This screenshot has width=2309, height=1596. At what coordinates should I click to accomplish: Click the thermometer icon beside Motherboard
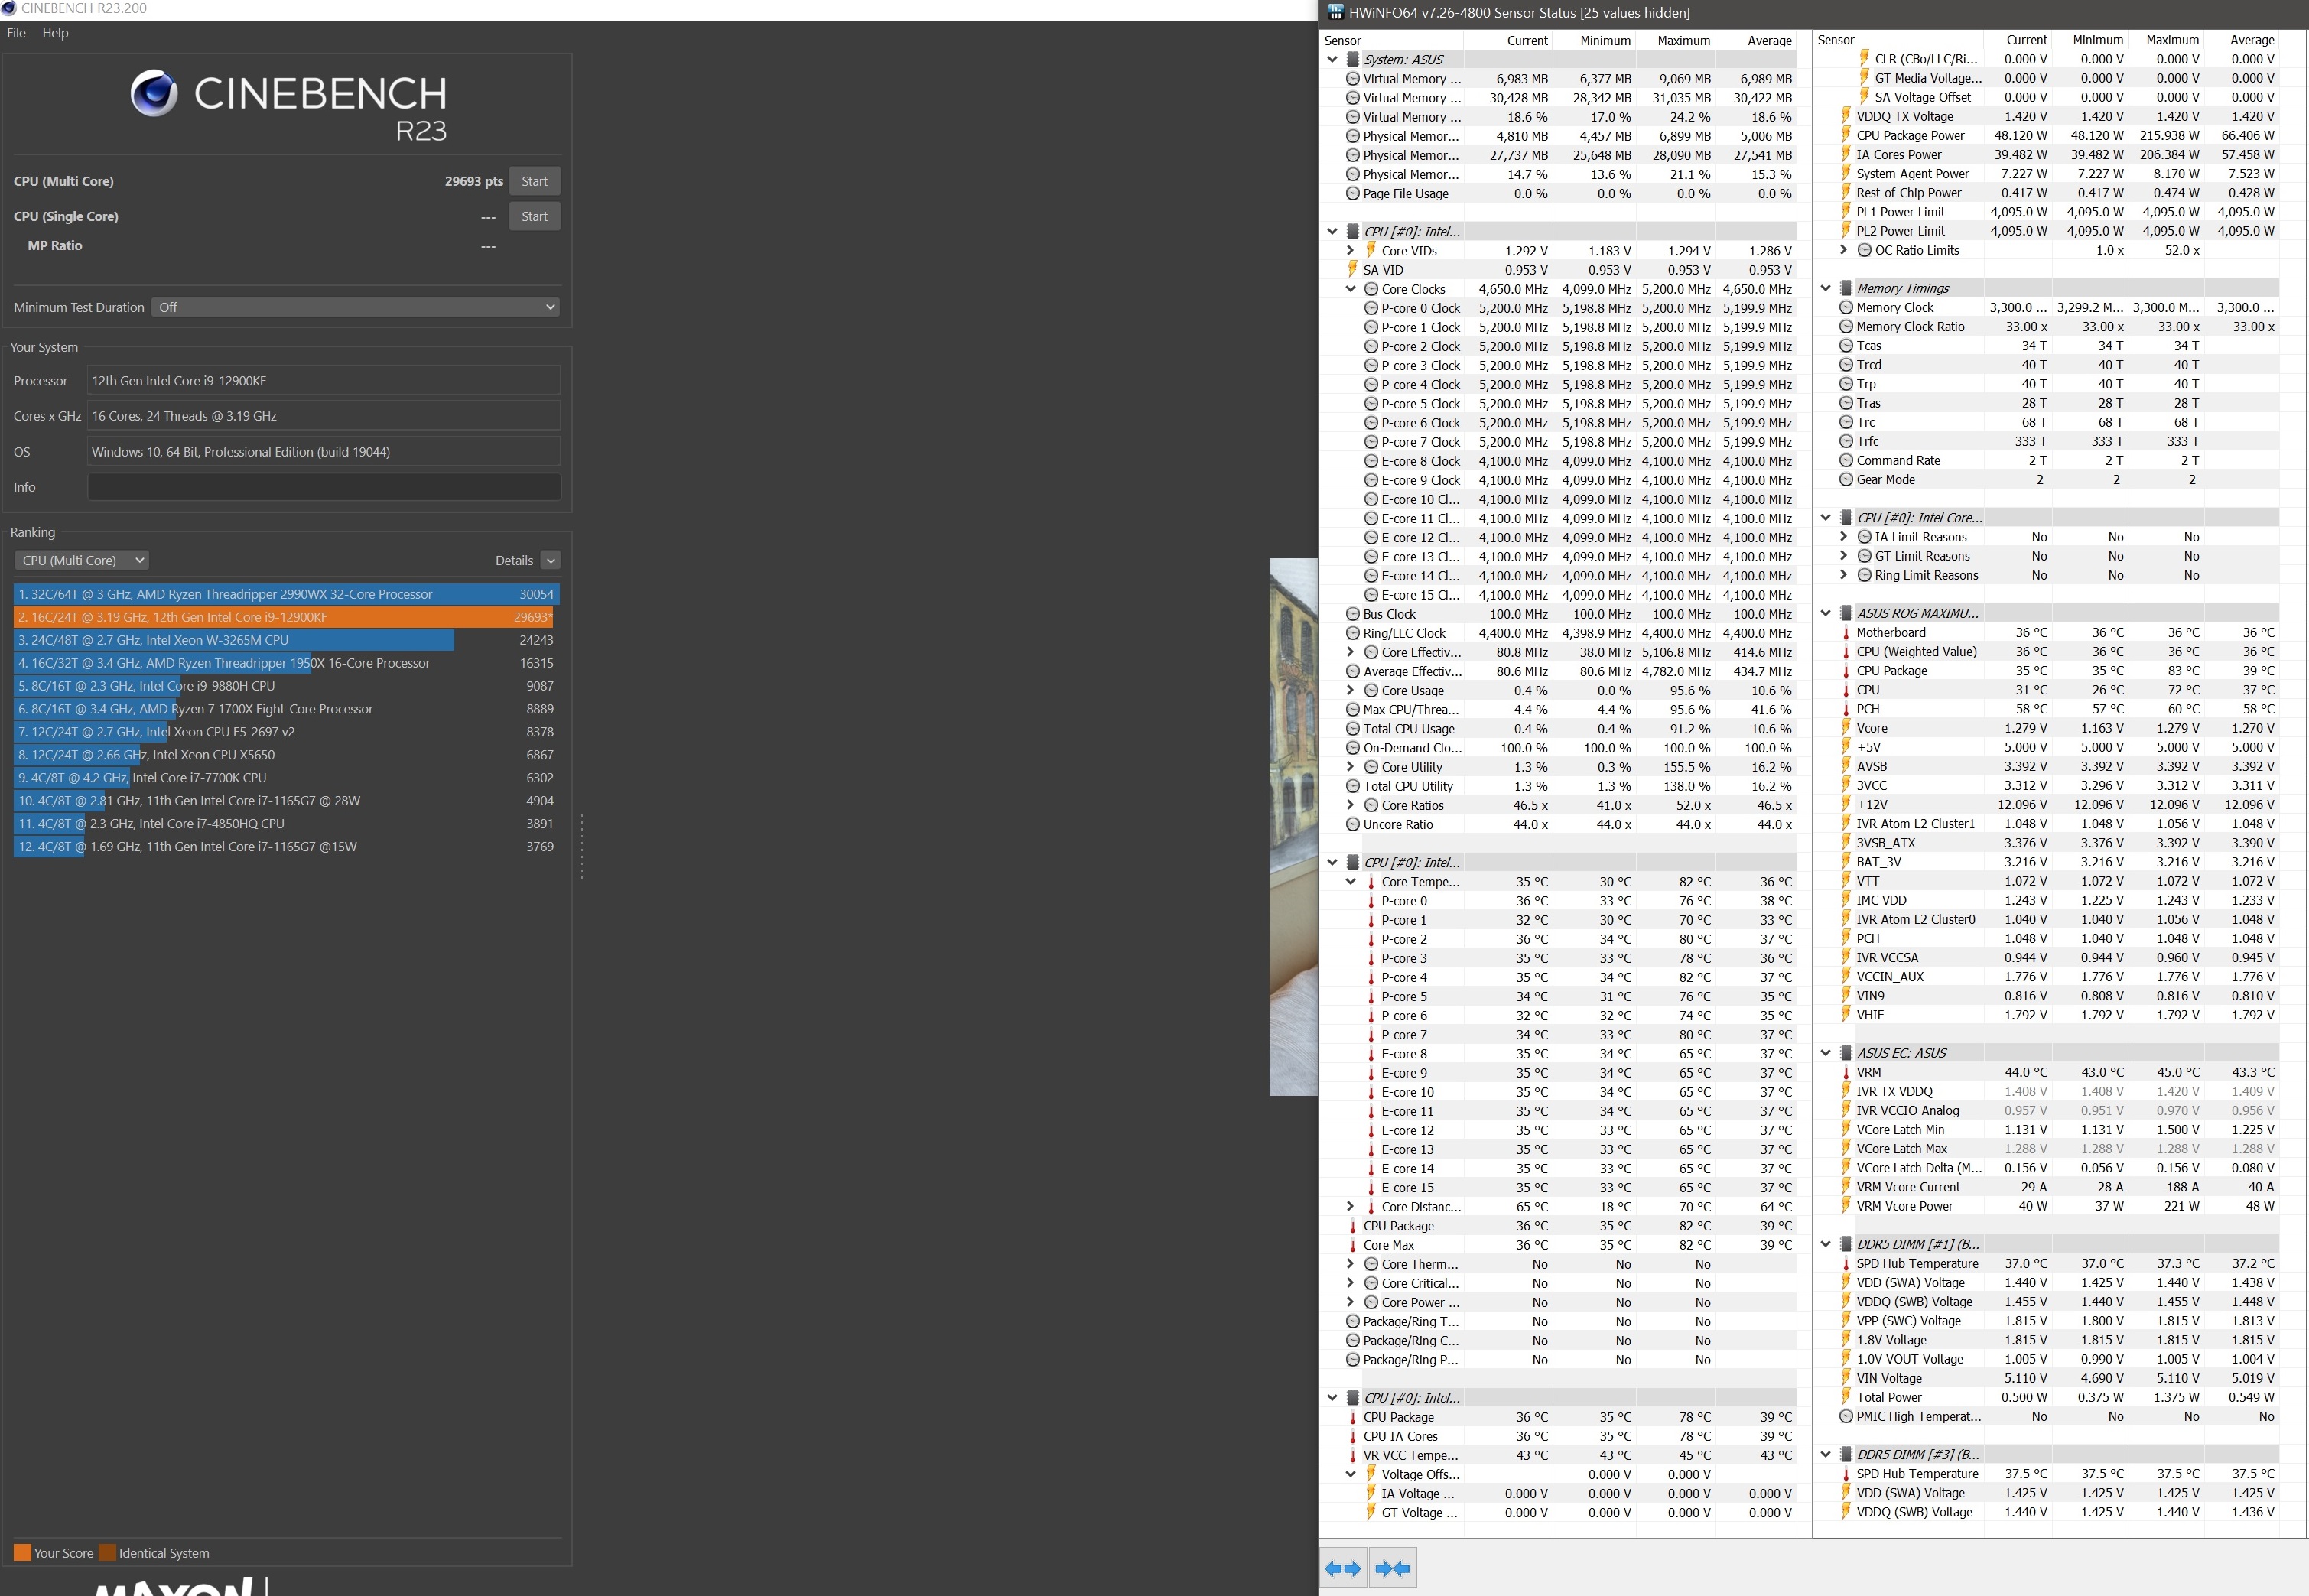coord(1846,633)
